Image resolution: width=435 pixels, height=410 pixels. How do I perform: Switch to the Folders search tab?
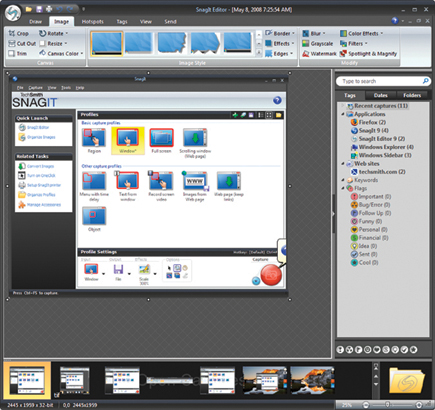click(x=412, y=95)
